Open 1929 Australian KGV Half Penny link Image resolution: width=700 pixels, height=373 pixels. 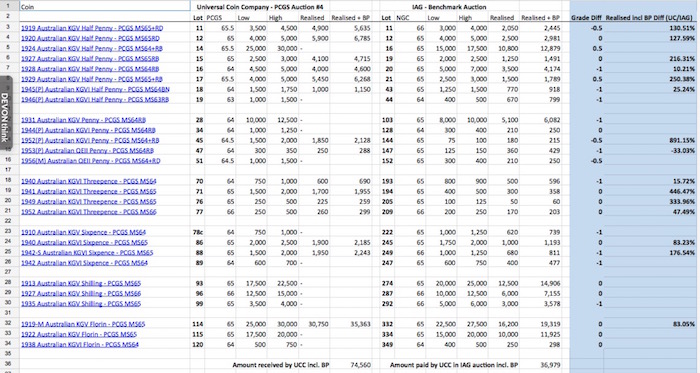[x=92, y=79]
